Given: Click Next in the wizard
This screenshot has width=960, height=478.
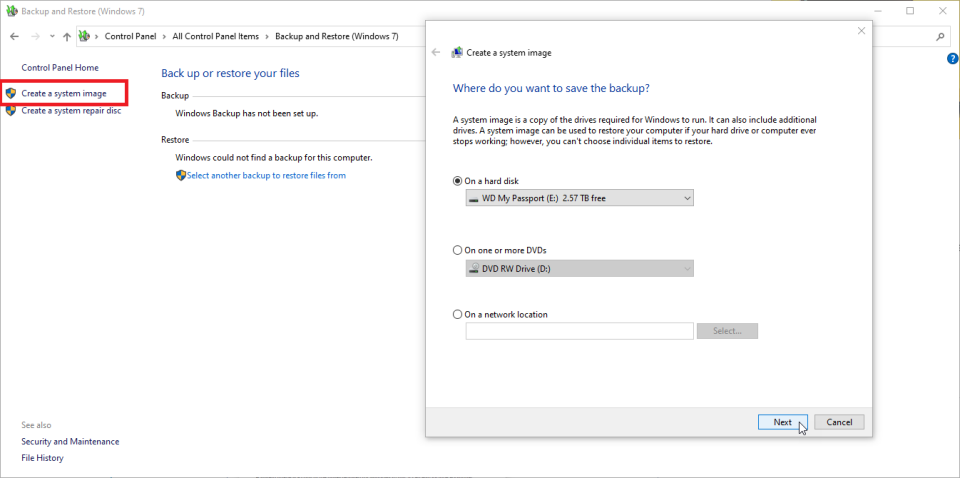Looking at the screenshot, I should tap(782, 422).
